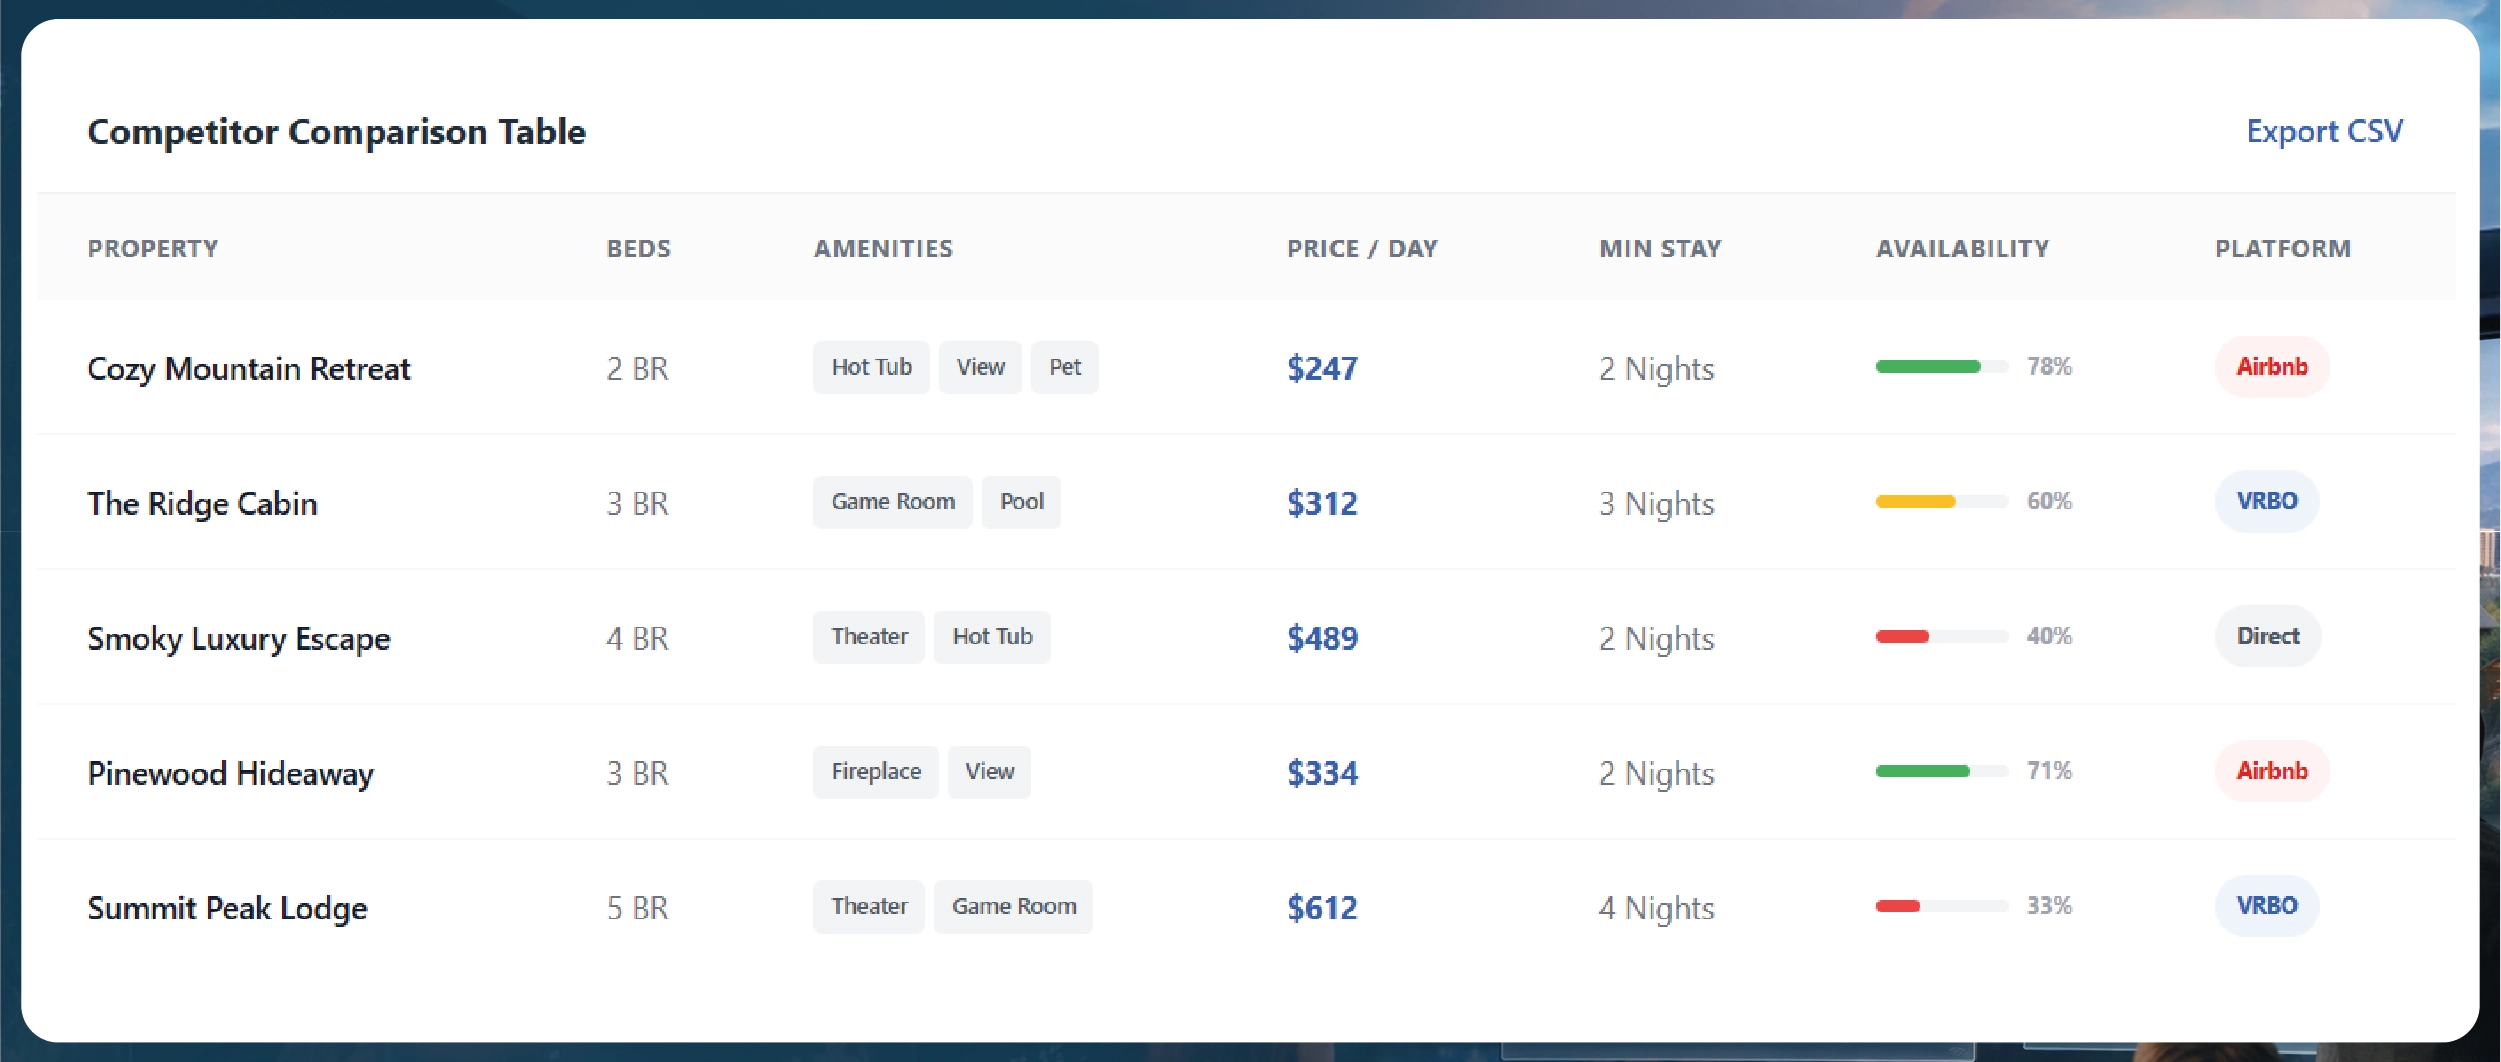The height and width of the screenshot is (1062, 2501).
Task: Click the VRBO badge for The Ridge Cabin
Action: coord(2266,501)
